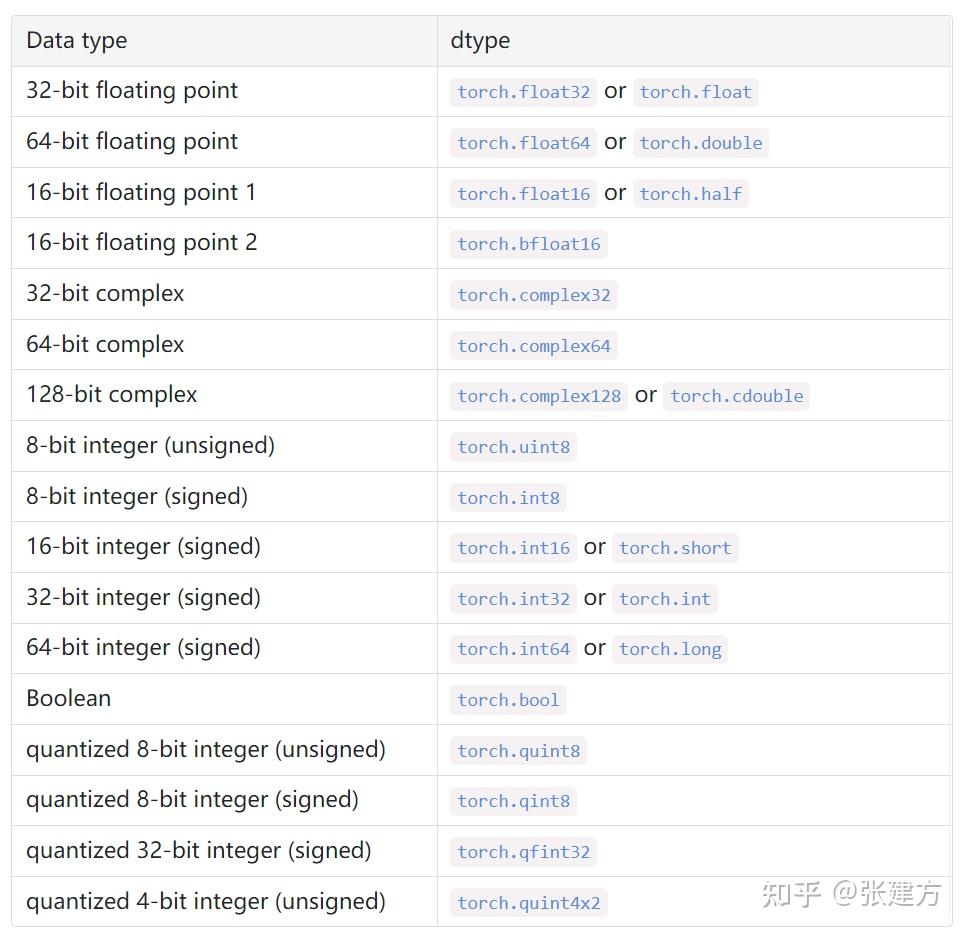This screenshot has width=967, height=932.
Task: Open the torch.double code link
Action: point(700,143)
